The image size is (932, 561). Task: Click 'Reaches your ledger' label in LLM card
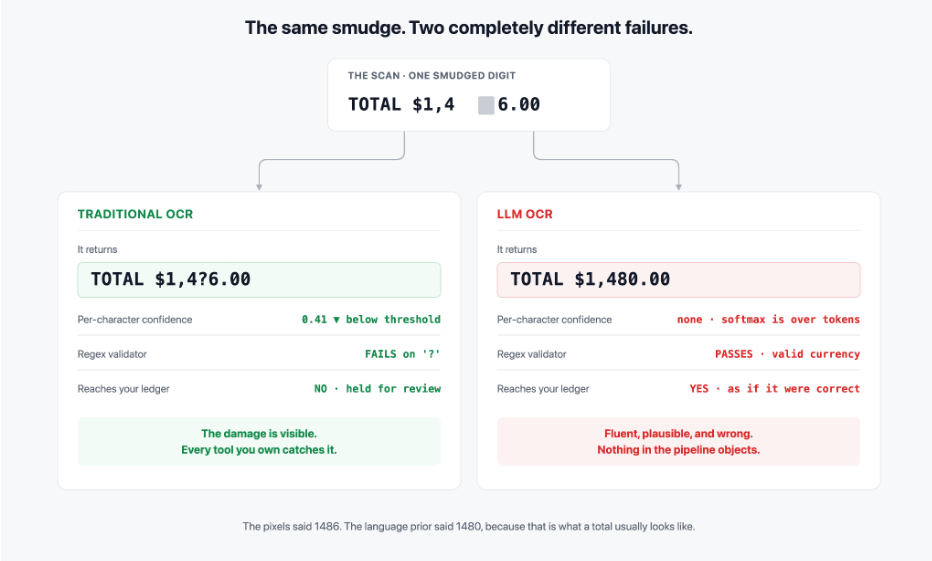pos(543,389)
